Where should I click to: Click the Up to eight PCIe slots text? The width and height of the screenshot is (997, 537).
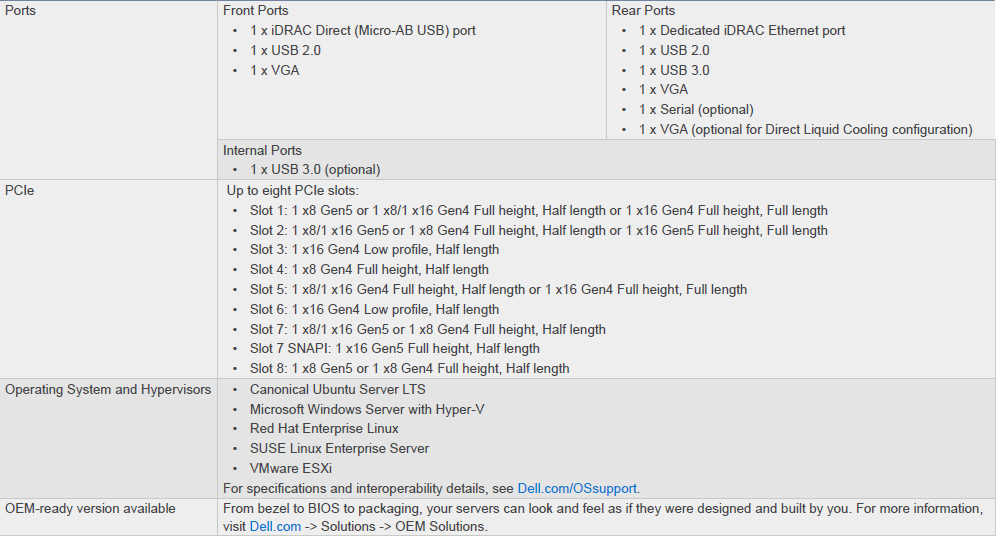tap(292, 190)
